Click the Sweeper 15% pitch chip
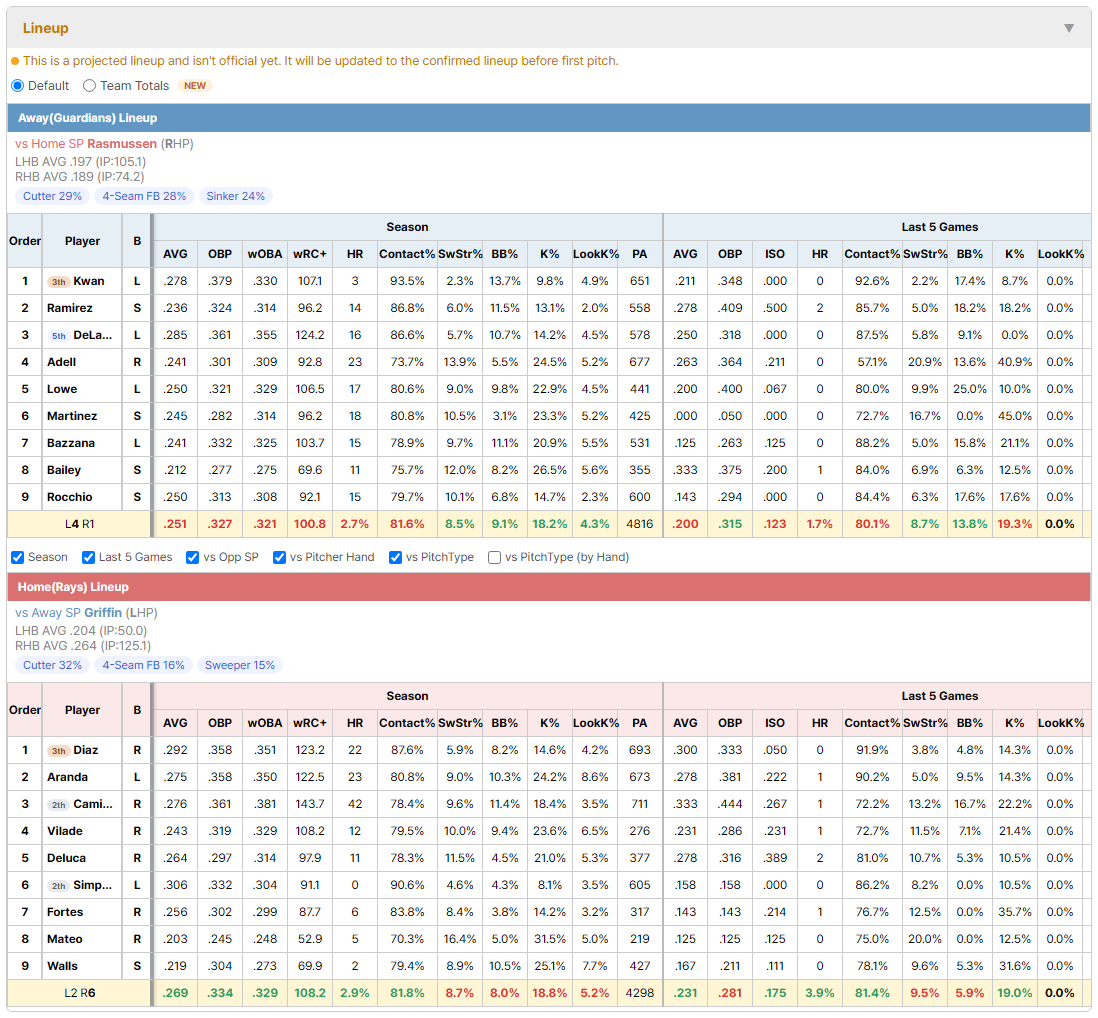Viewport: 1098px width, 1018px height. pyautogui.click(x=239, y=665)
